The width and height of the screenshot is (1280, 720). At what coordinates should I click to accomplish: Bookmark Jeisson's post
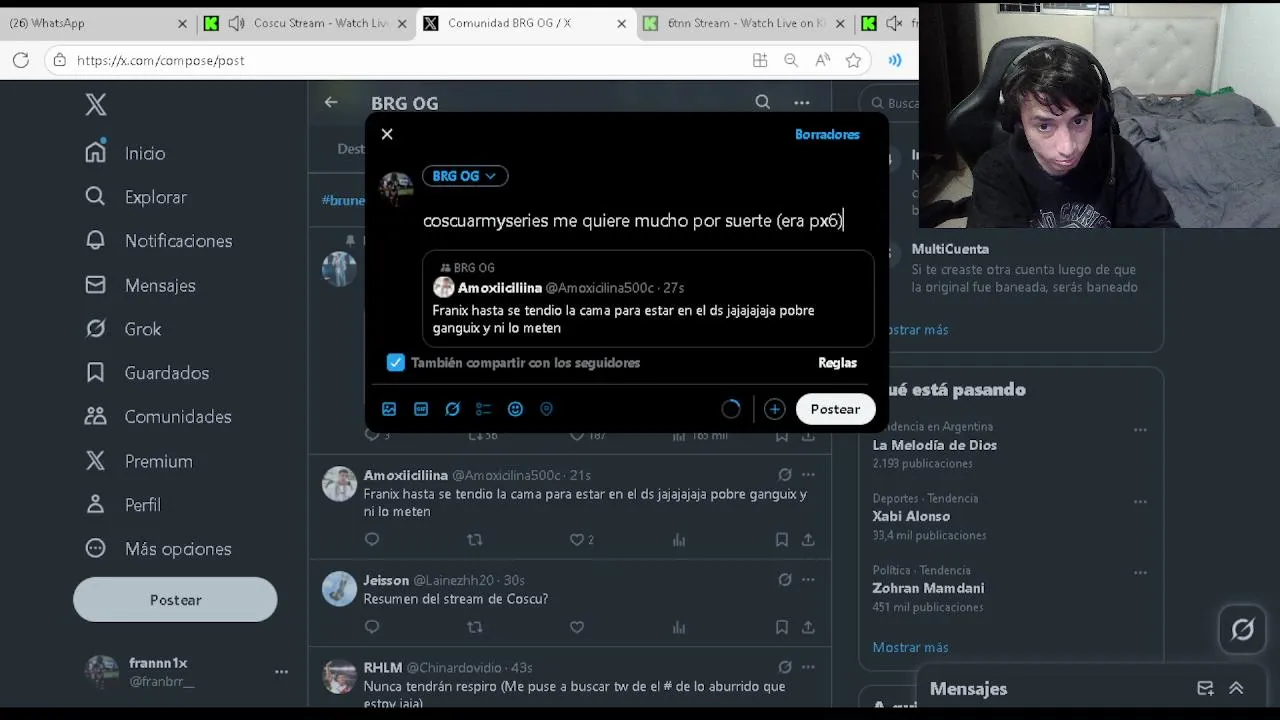click(782, 627)
